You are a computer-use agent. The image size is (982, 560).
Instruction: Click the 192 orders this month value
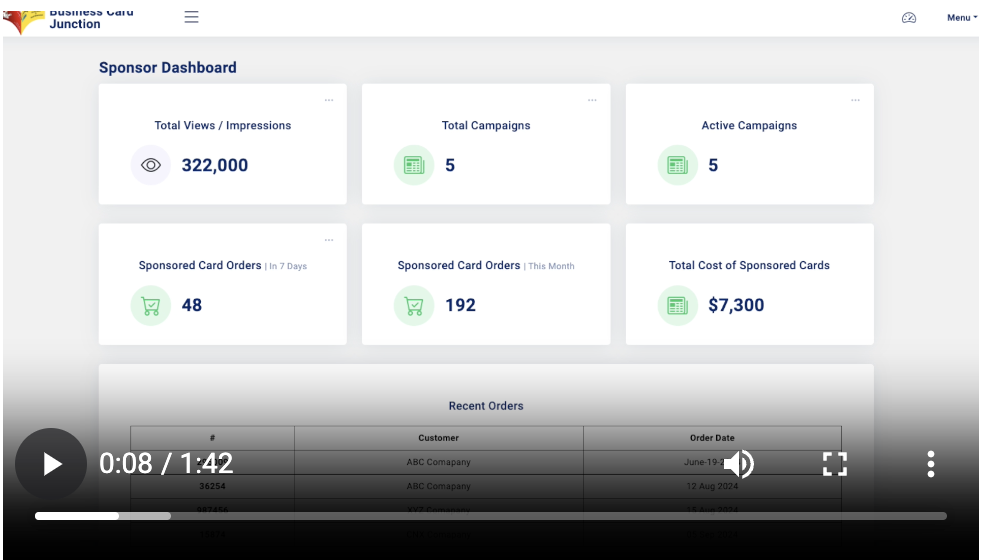[x=460, y=305]
